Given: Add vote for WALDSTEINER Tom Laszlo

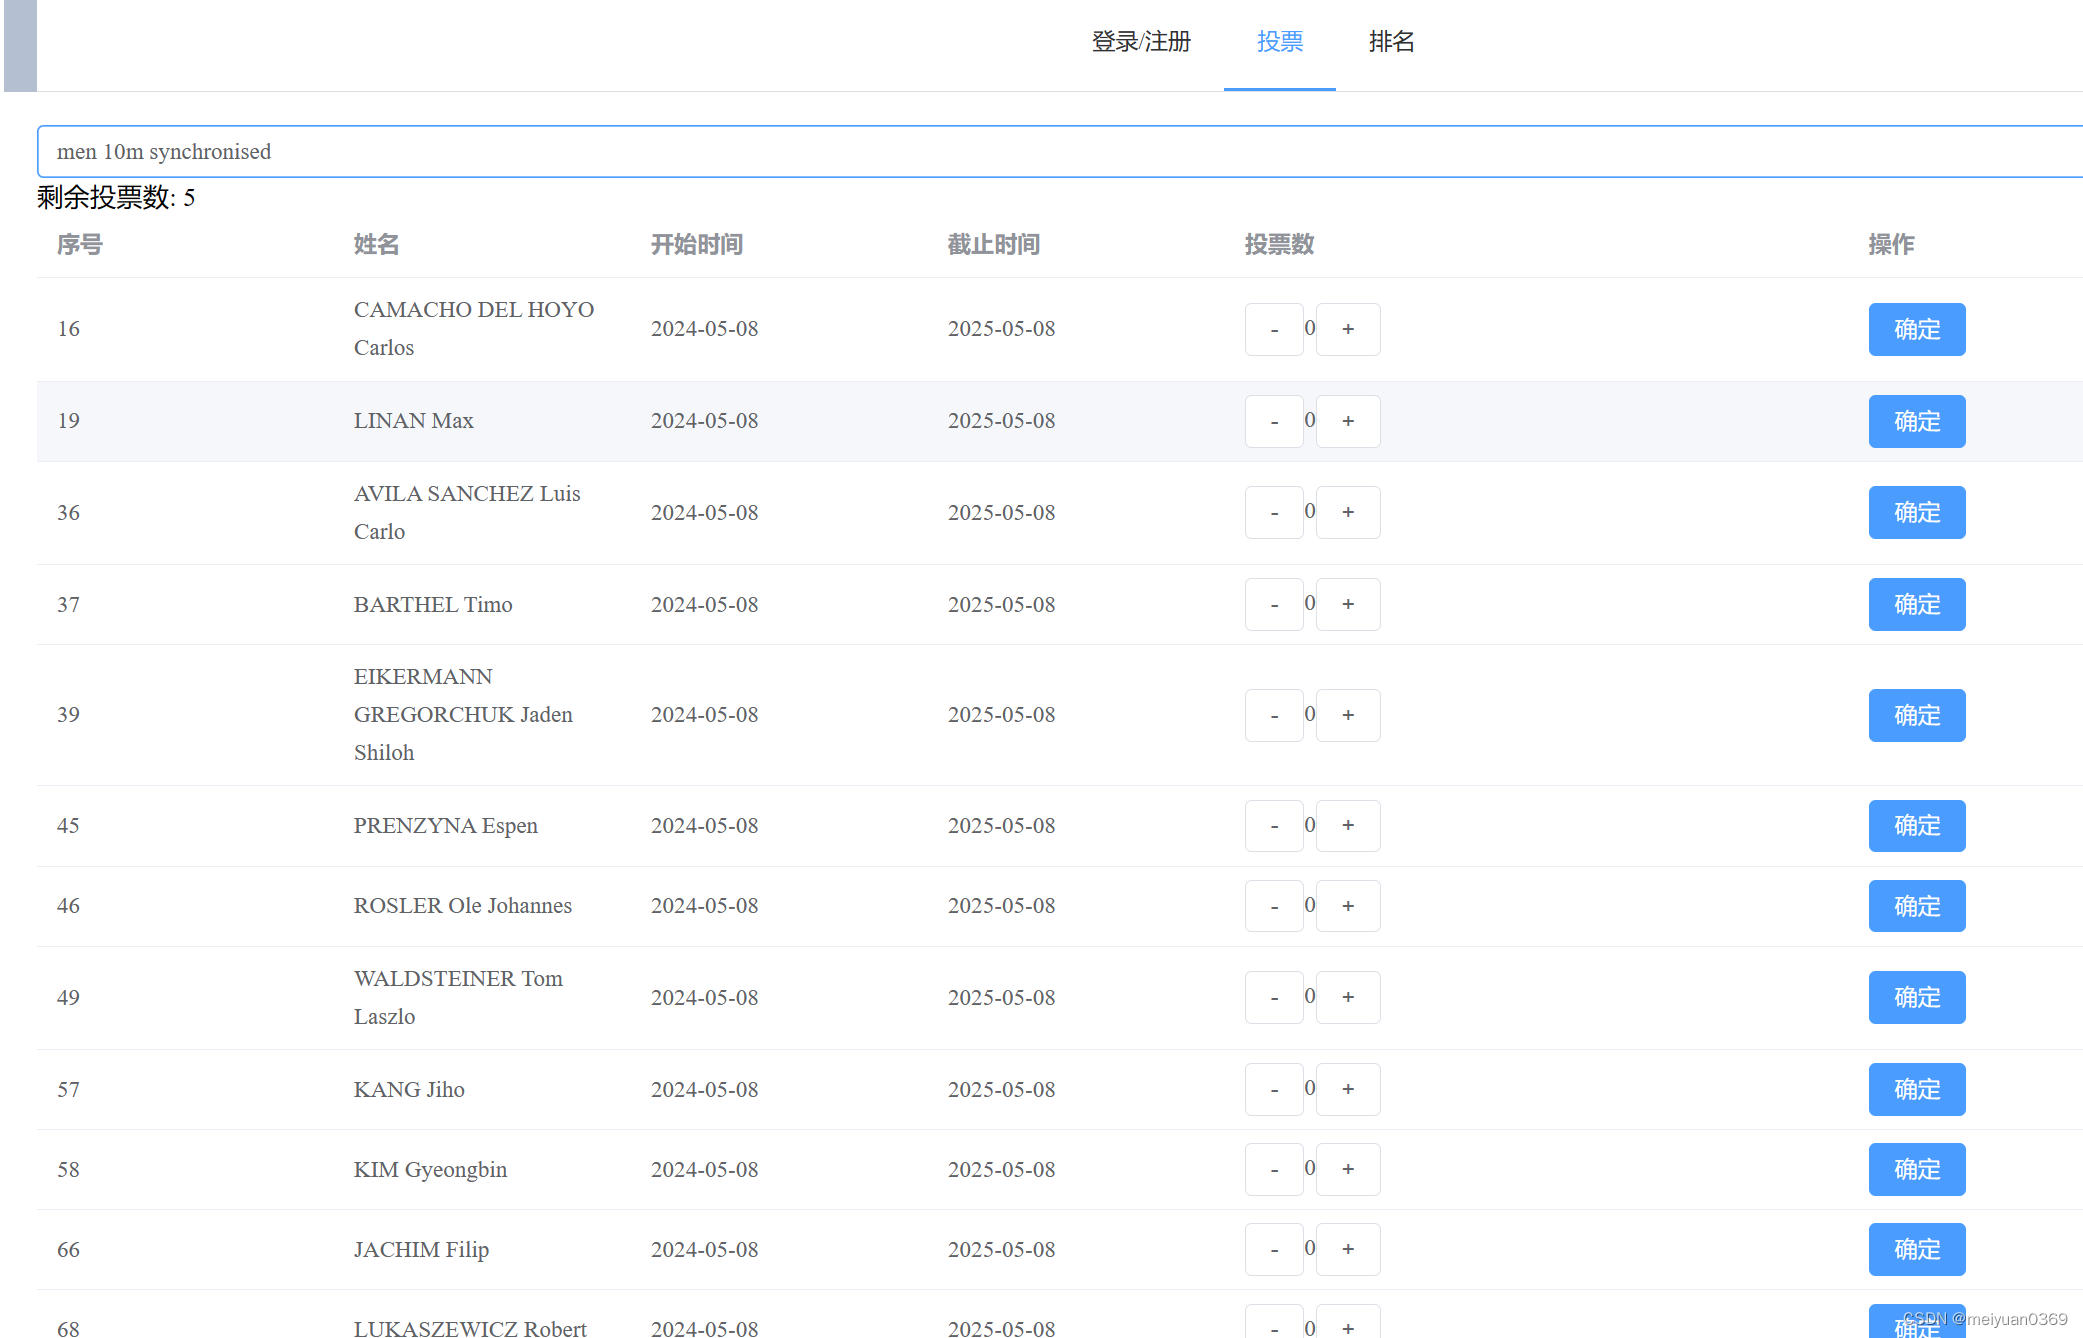Looking at the screenshot, I should pos(1348,997).
